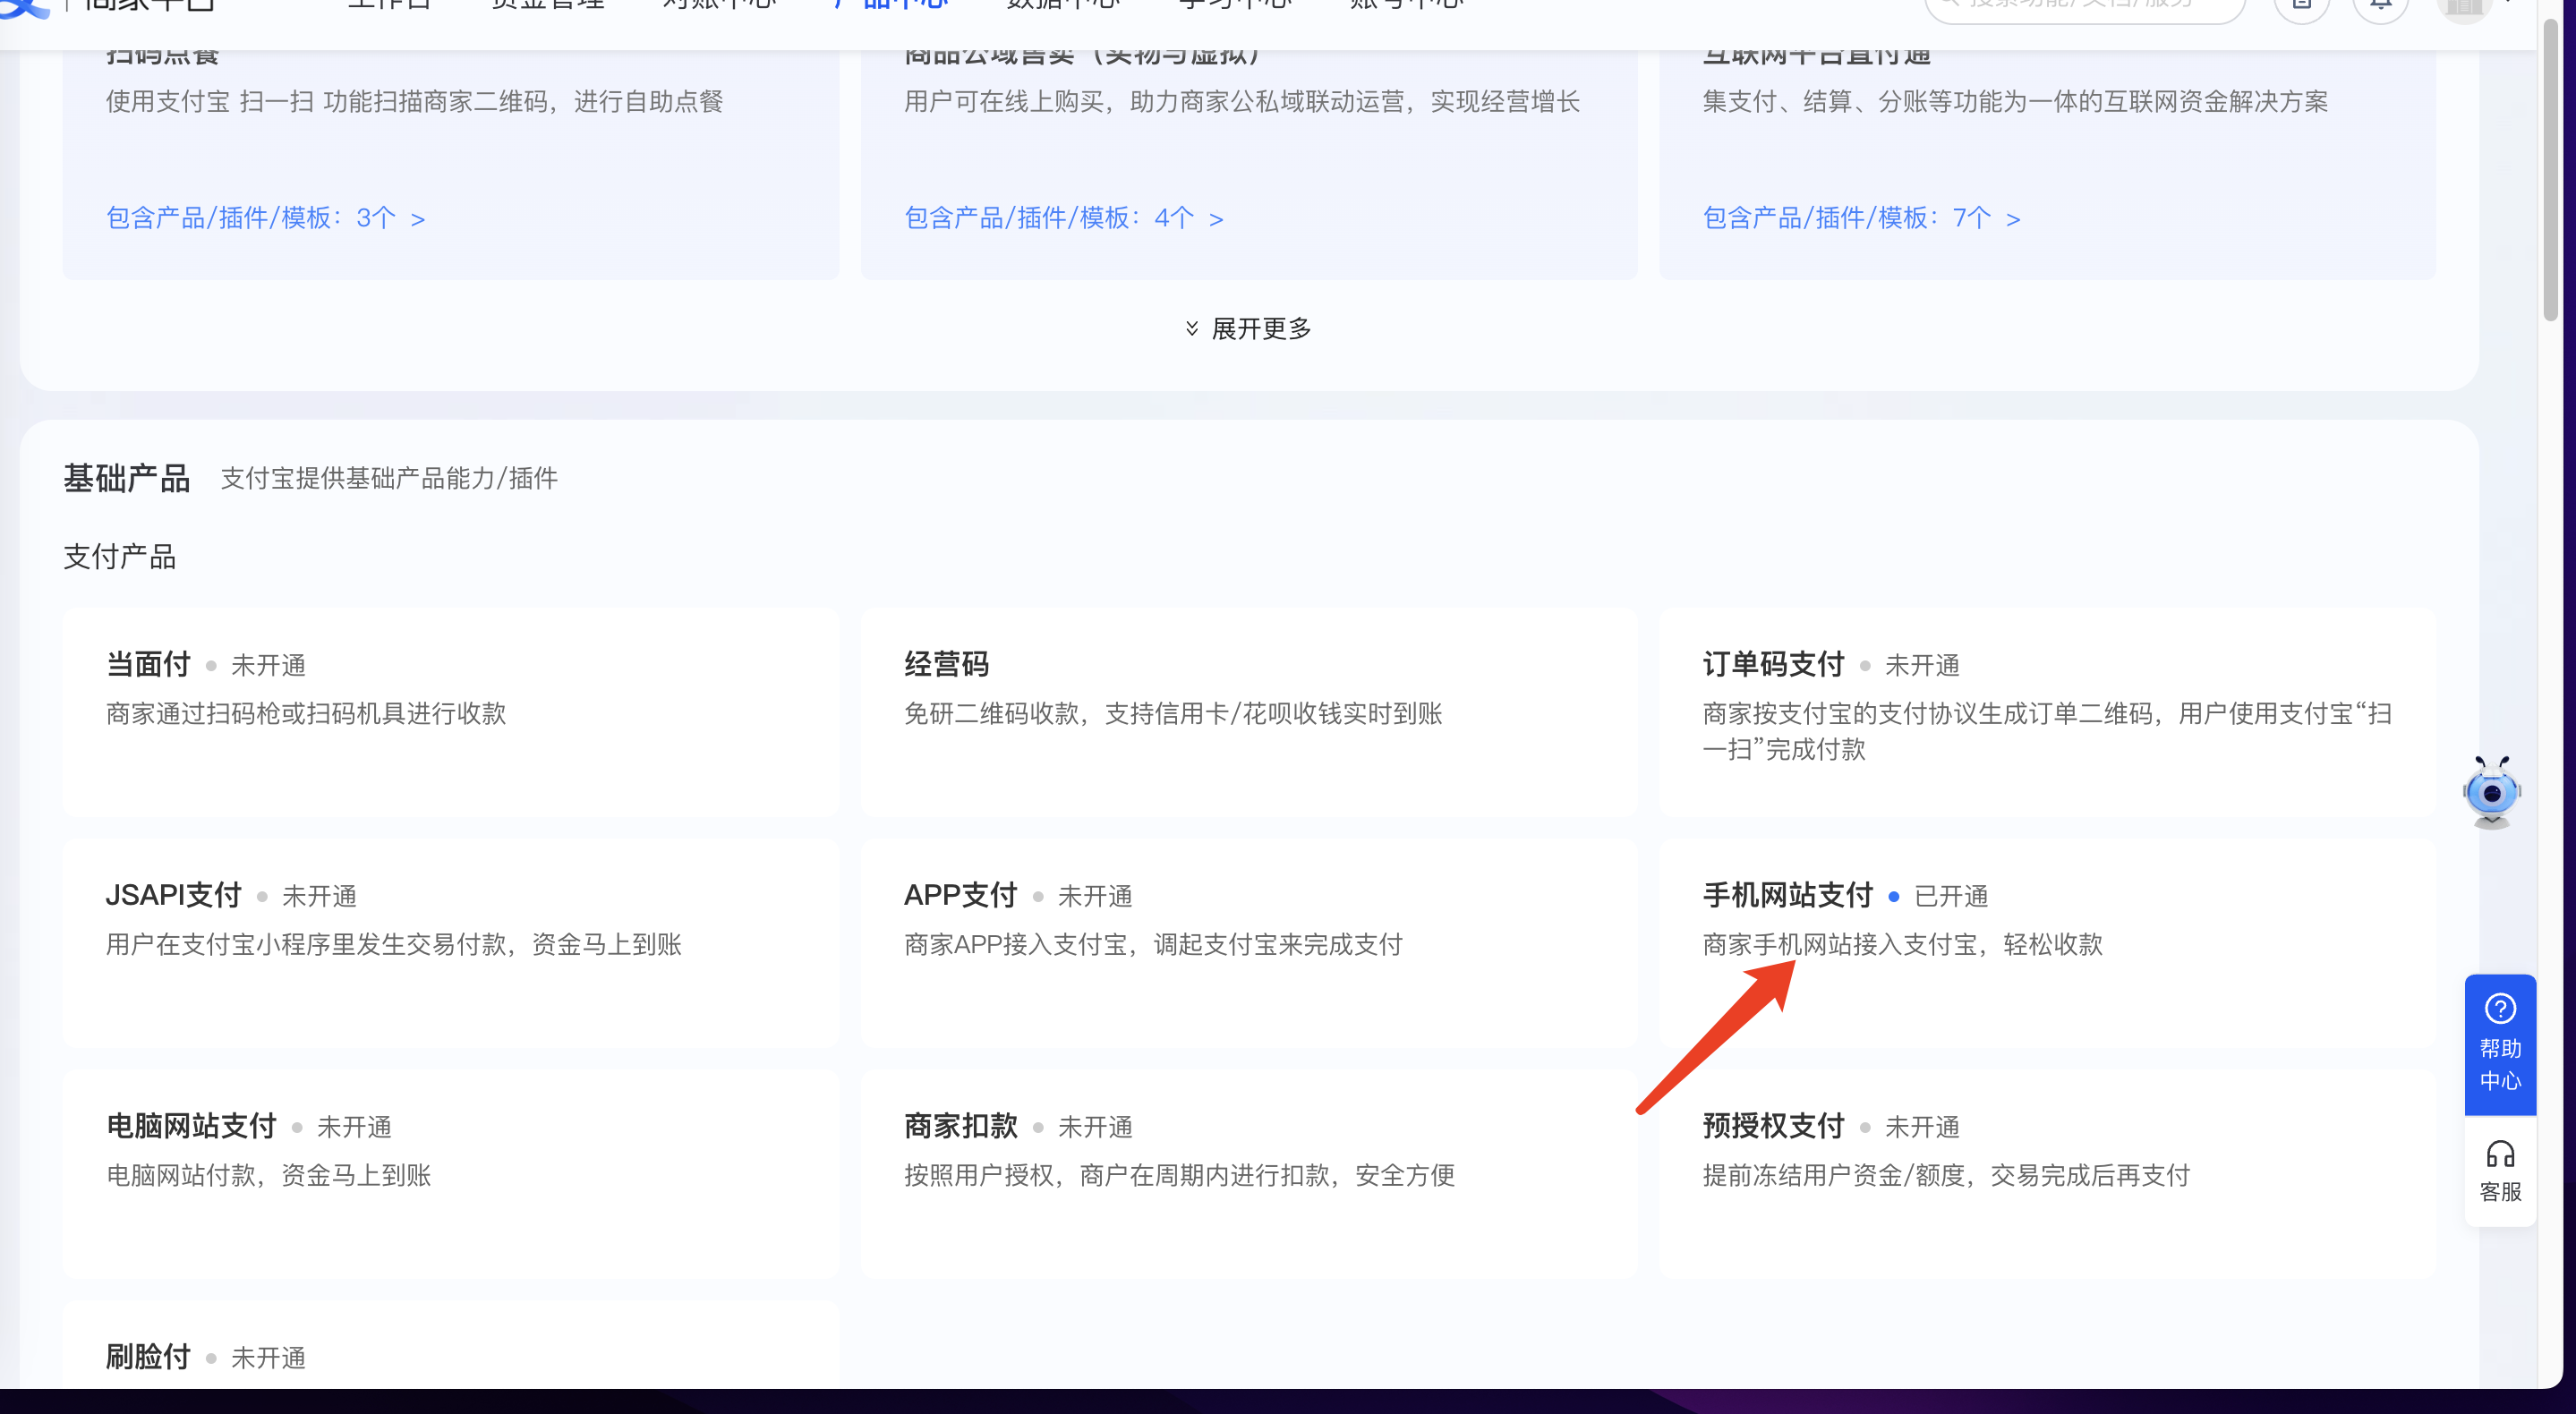
Task: Click the 未开通 status beside JSAPI支付
Action: click(319, 896)
